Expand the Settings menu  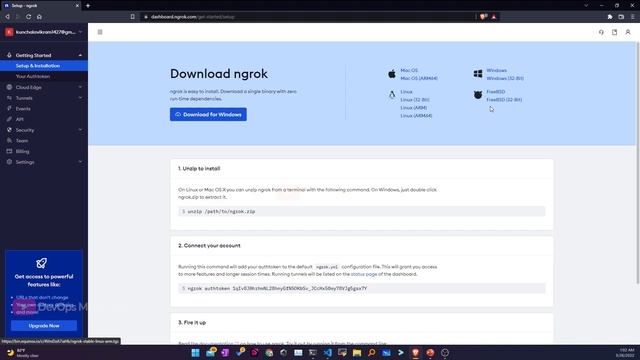coord(80,162)
